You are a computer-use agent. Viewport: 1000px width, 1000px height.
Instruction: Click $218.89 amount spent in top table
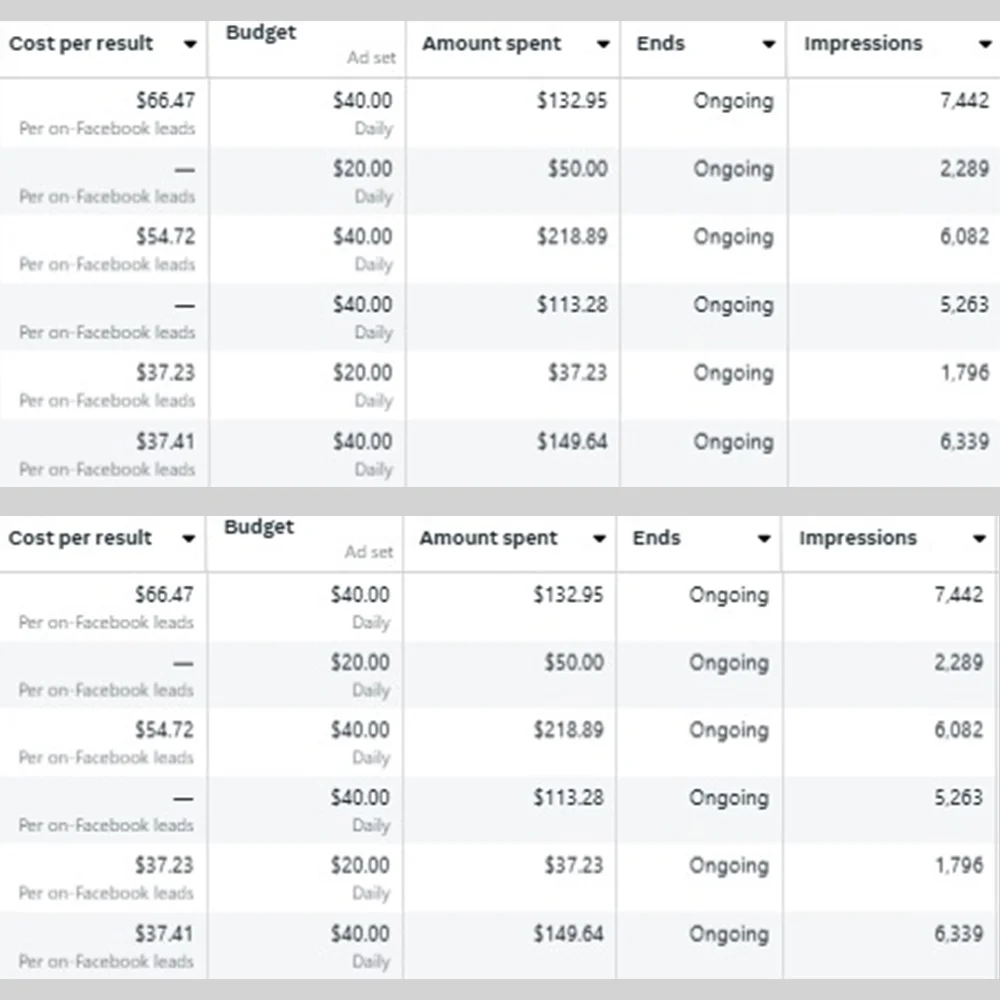[571, 237]
